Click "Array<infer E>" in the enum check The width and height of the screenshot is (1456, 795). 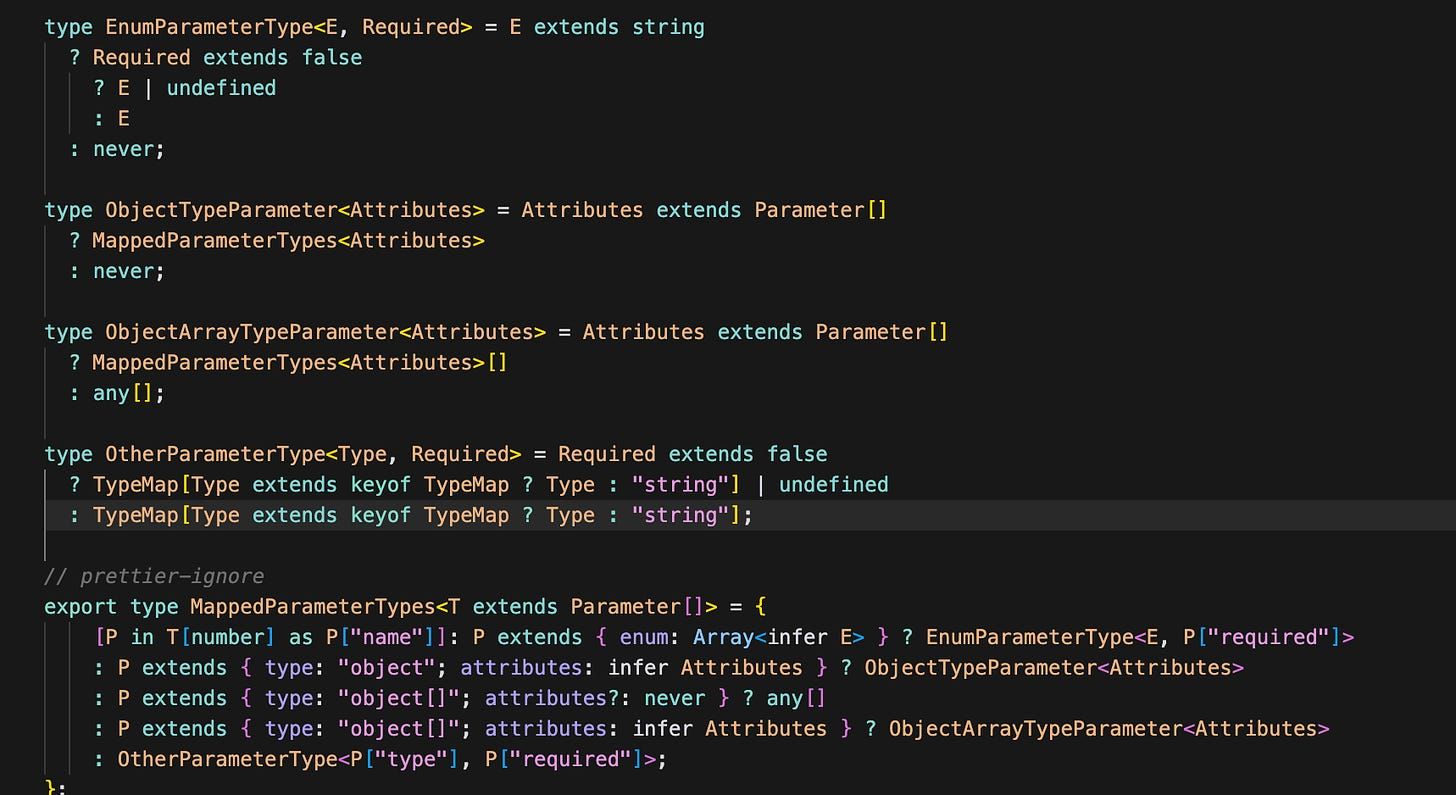coord(779,637)
